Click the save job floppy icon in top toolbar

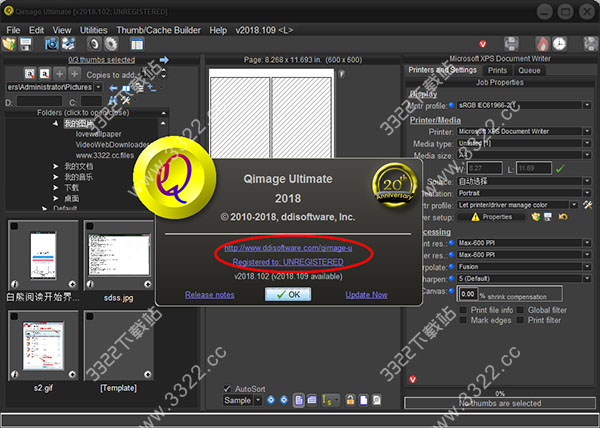pyautogui.click(x=26, y=44)
